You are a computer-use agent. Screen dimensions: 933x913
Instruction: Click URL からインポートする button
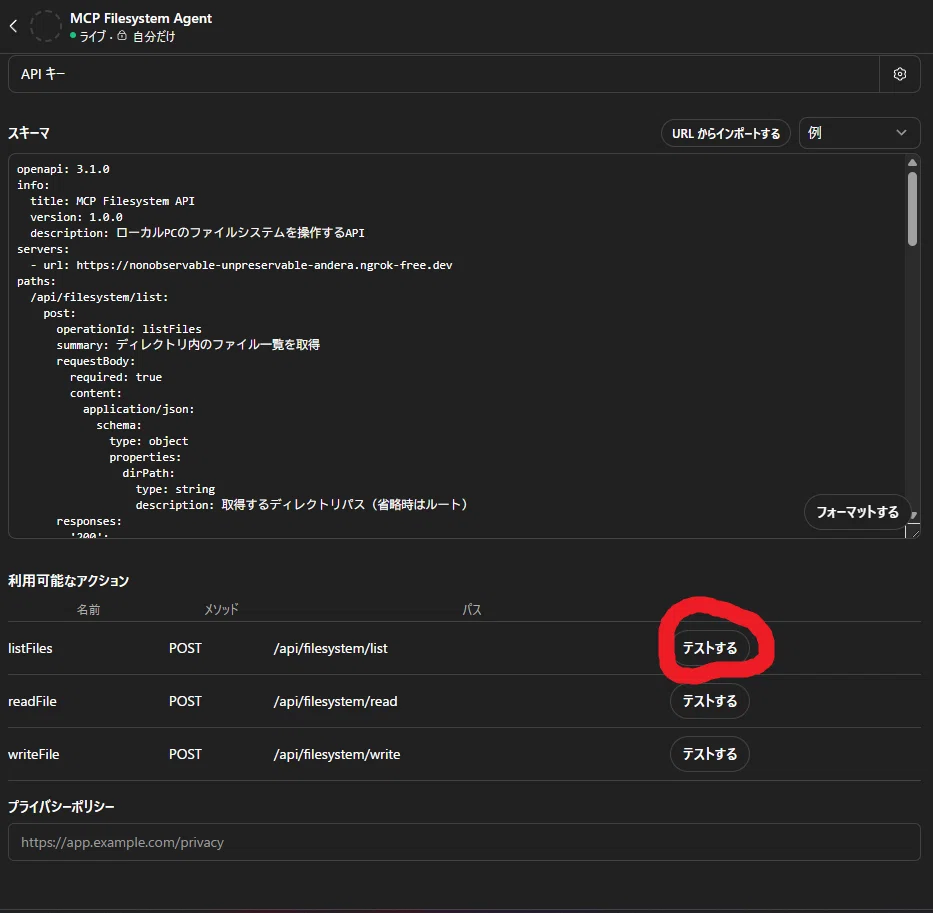pyautogui.click(x=725, y=133)
